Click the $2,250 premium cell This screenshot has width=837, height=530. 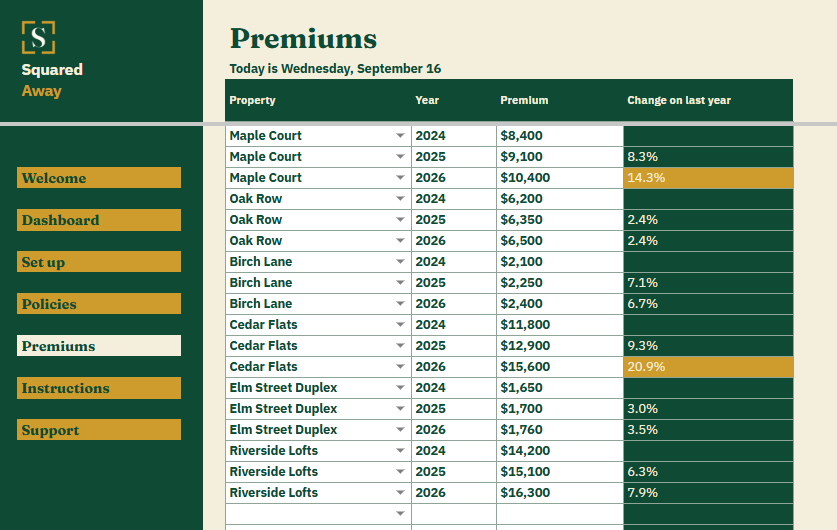[560, 282]
